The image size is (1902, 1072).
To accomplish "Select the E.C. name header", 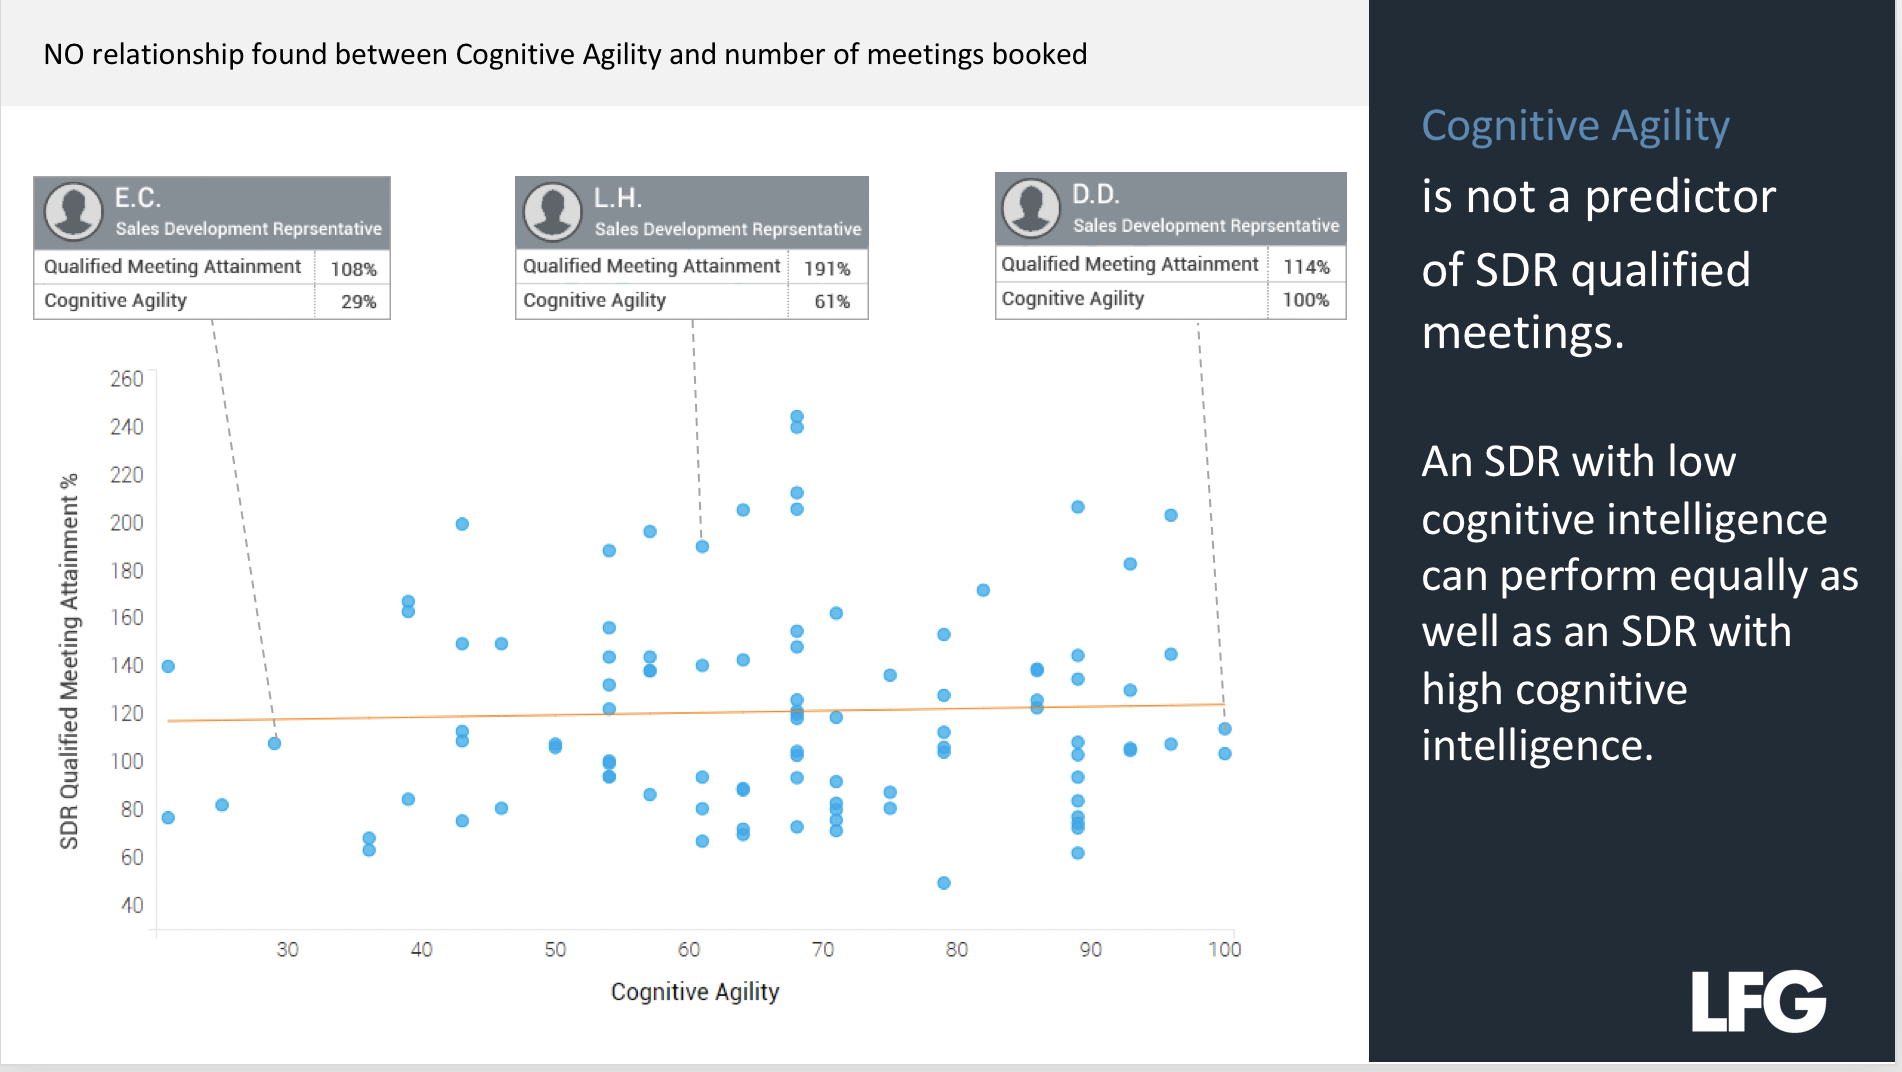I will 138,197.
